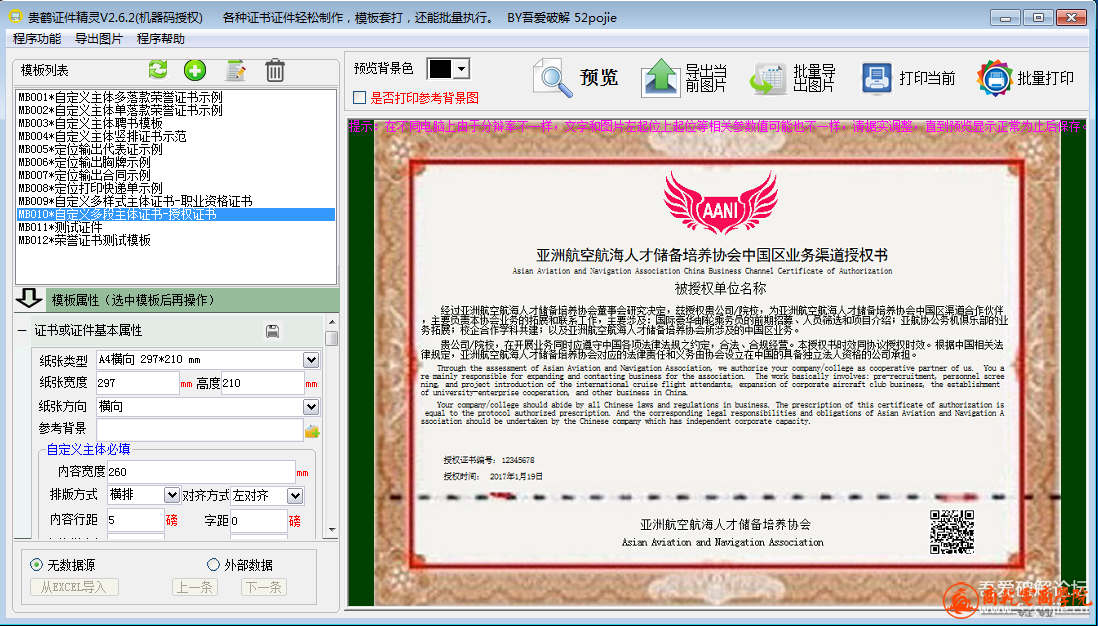Open the 导出图片 menu
The height and width of the screenshot is (626, 1098).
[99, 39]
